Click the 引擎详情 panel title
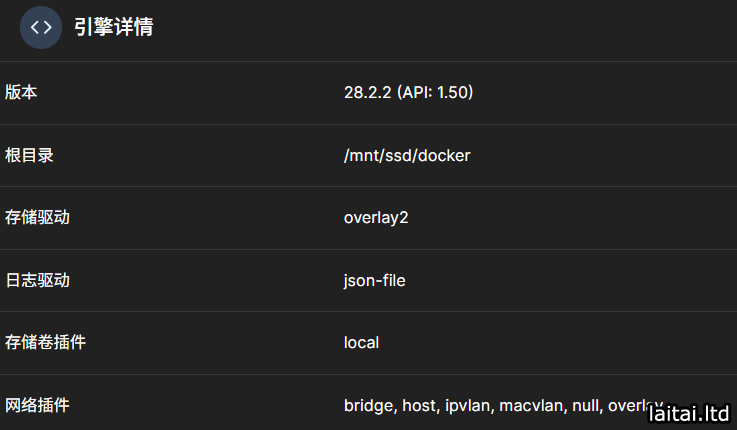Screen dimensions: 737x430 113,27
